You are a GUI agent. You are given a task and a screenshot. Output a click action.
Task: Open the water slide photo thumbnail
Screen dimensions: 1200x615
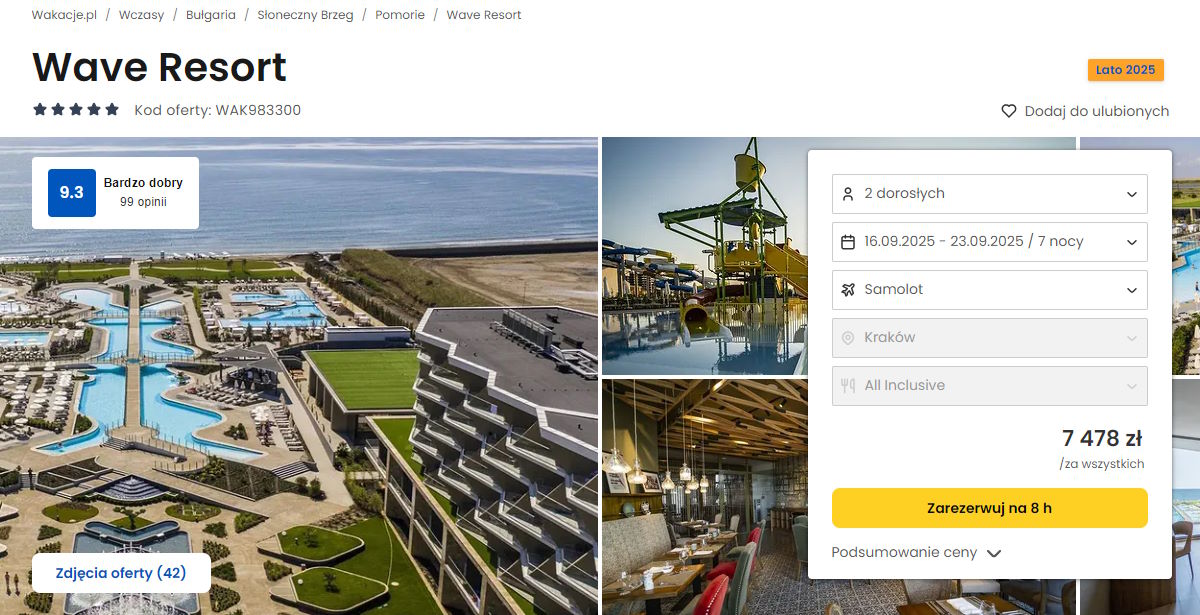pyautogui.click(x=704, y=255)
